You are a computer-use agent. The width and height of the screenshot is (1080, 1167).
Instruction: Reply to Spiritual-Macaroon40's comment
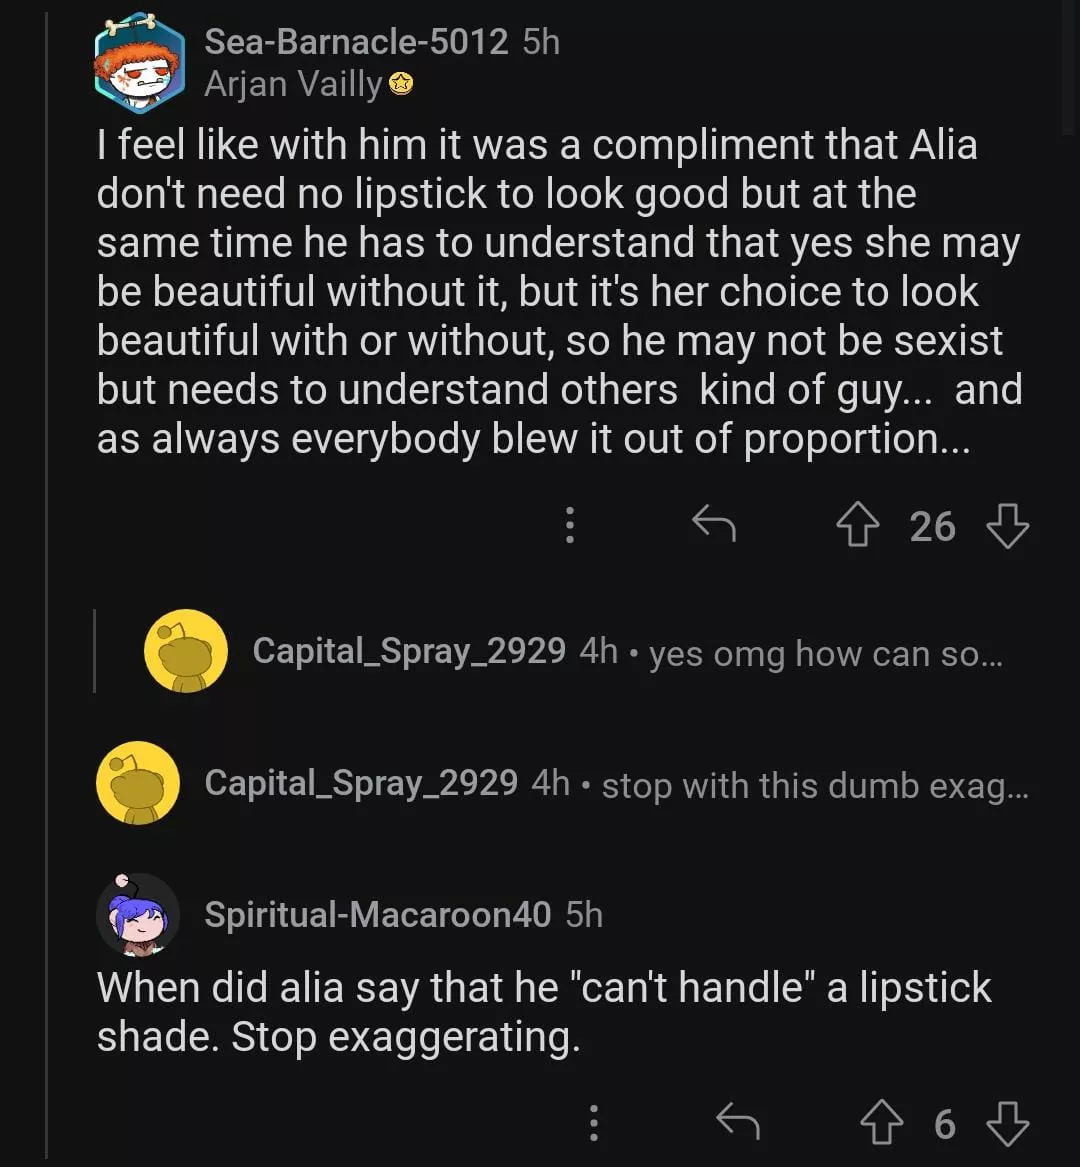pyautogui.click(x=738, y=1124)
